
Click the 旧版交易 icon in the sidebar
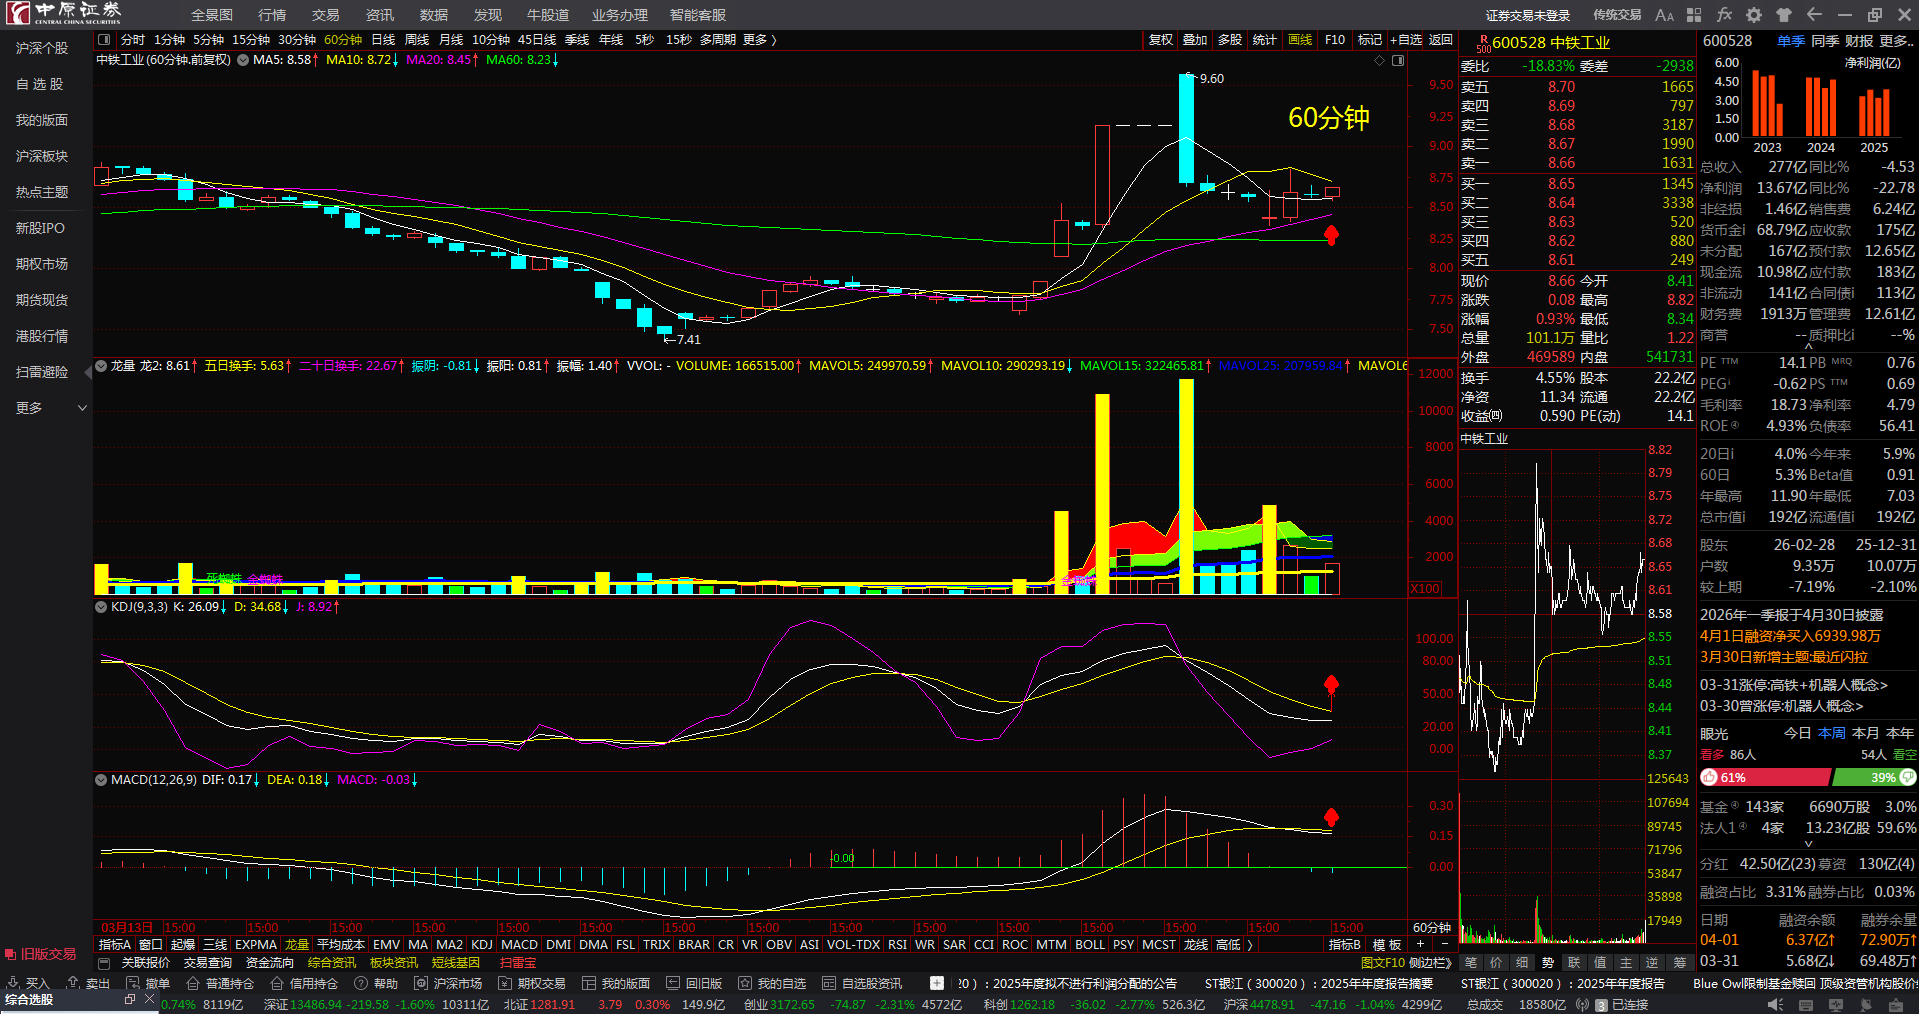point(41,954)
